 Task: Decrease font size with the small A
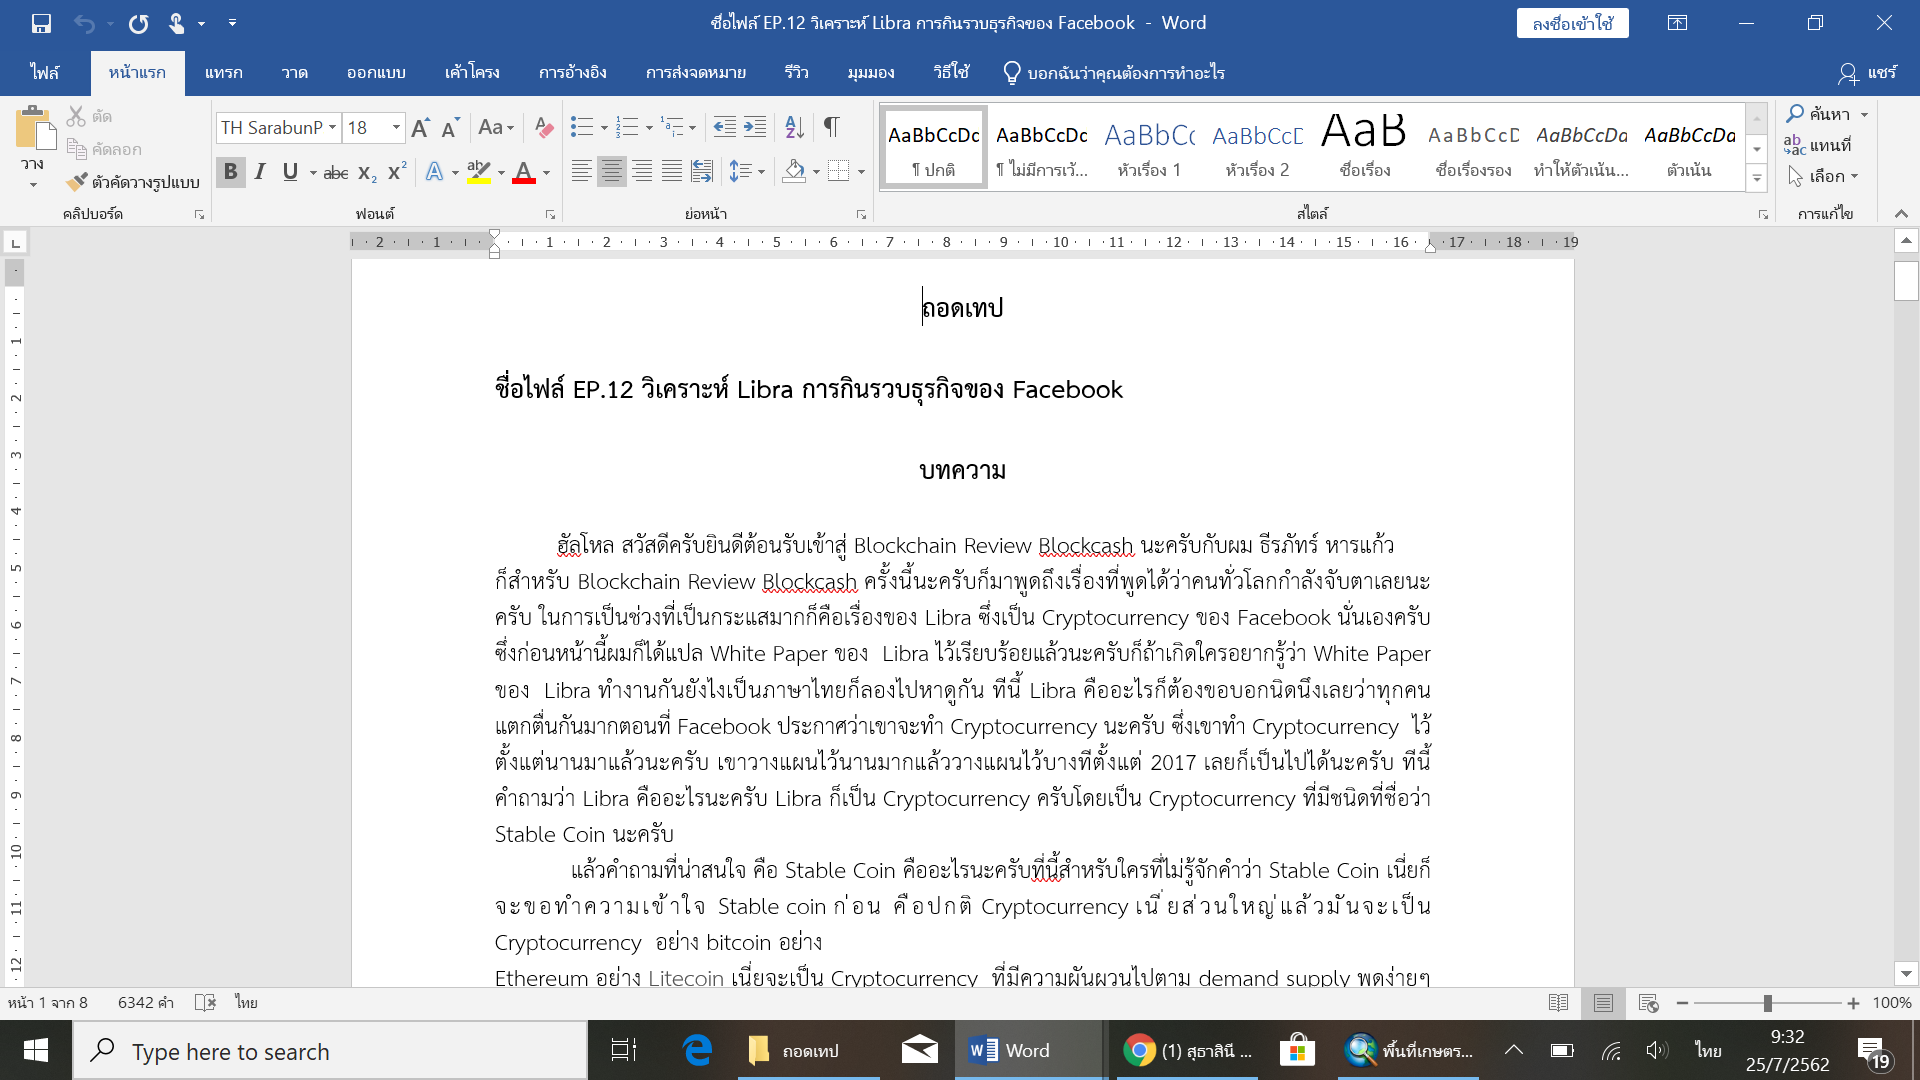tap(450, 127)
